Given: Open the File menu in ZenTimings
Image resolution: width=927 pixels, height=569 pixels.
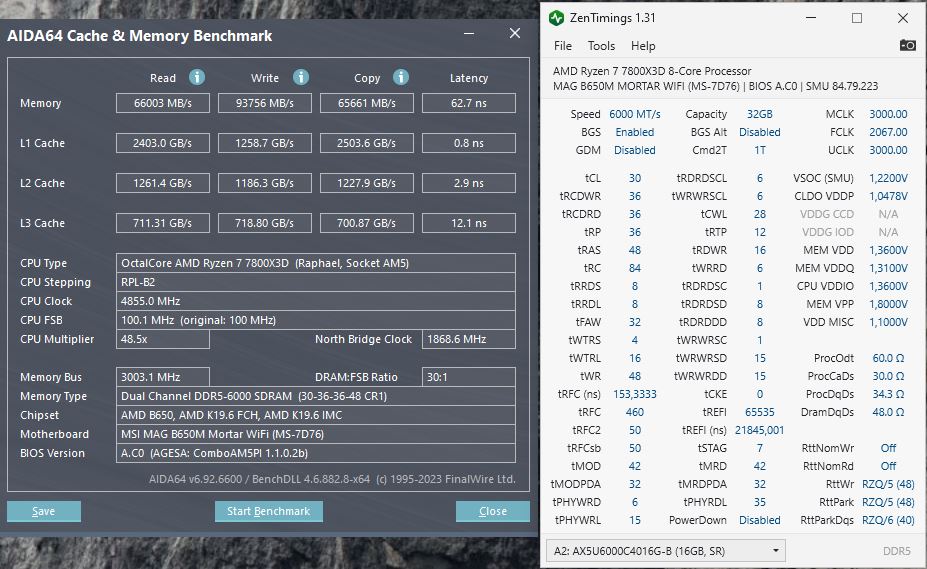Looking at the screenshot, I should click(562, 46).
